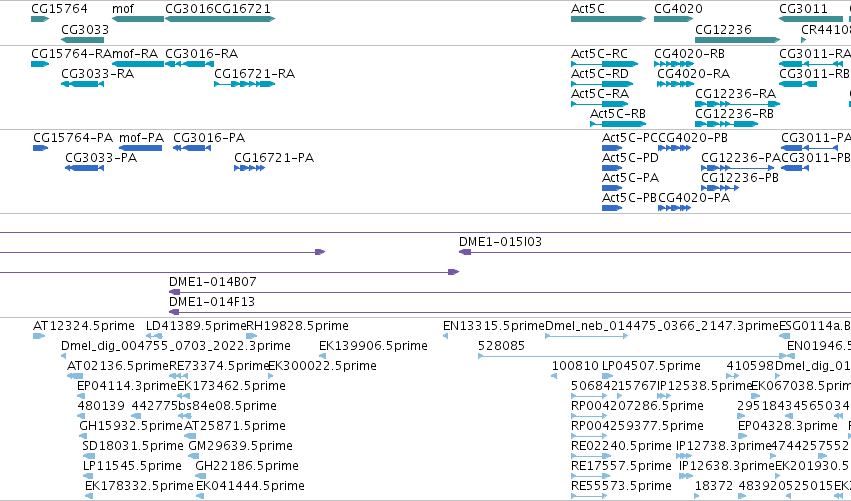
Task: Open protein CG3016-PA
Action: pyautogui.click(x=209, y=138)
